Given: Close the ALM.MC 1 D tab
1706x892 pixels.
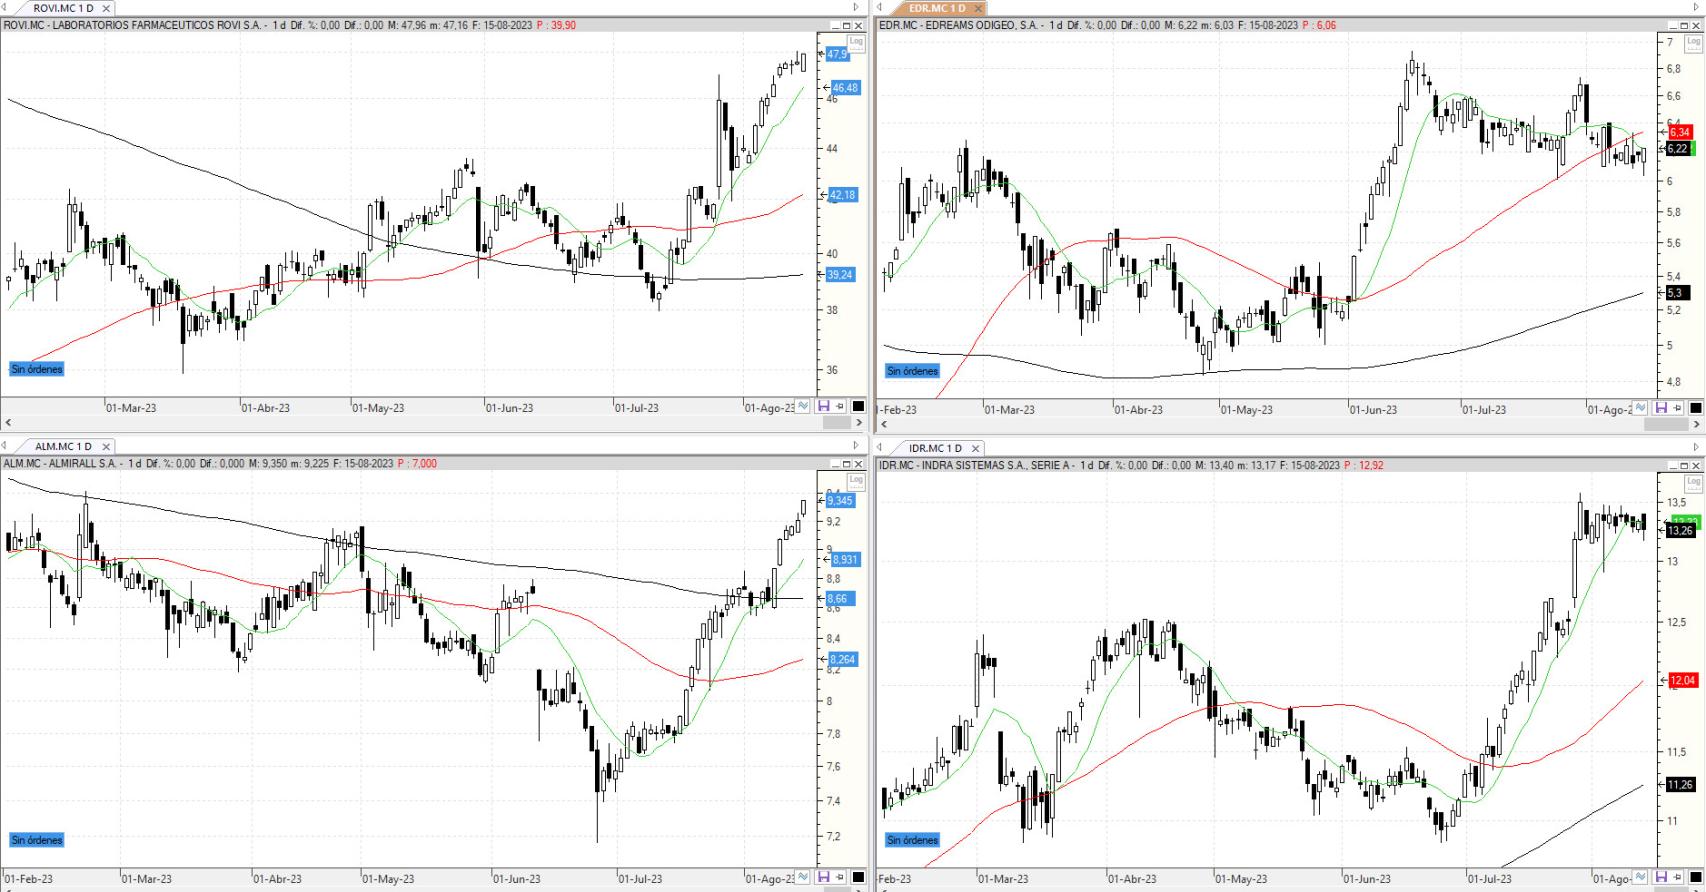Looking at the screenshot, I should click(x=105, y=447).
